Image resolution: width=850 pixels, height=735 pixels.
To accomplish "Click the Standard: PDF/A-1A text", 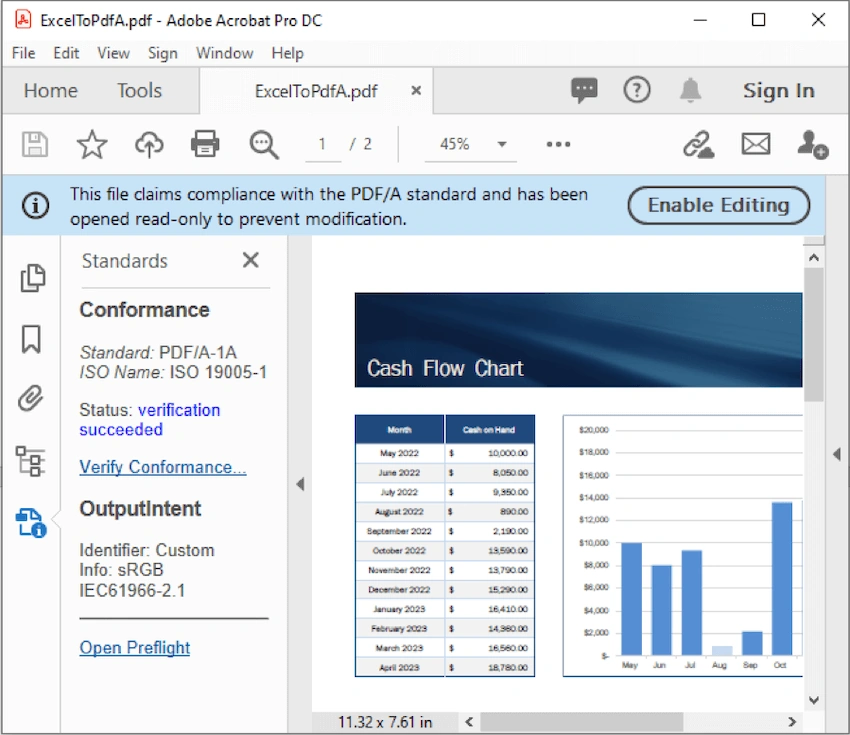I will (158, 352).
